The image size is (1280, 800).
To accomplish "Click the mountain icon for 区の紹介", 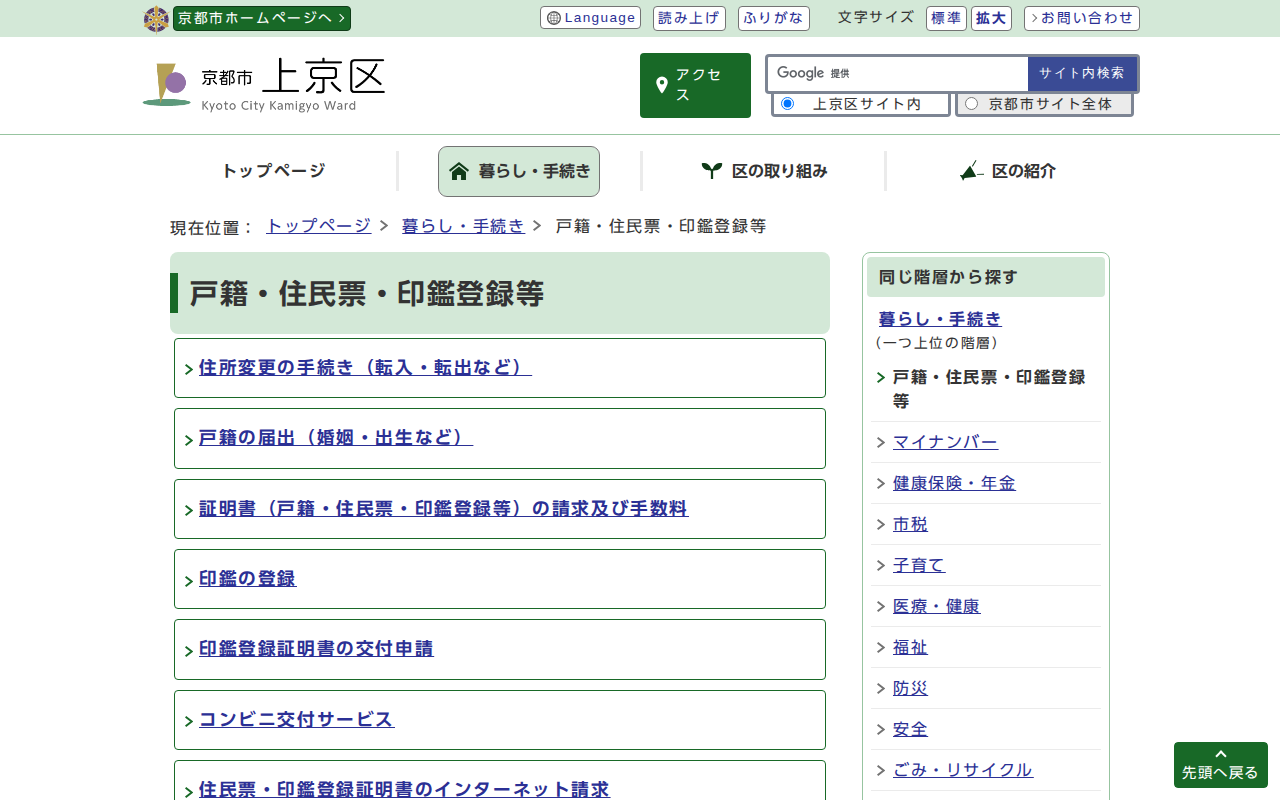I will [x=971, y=171].
